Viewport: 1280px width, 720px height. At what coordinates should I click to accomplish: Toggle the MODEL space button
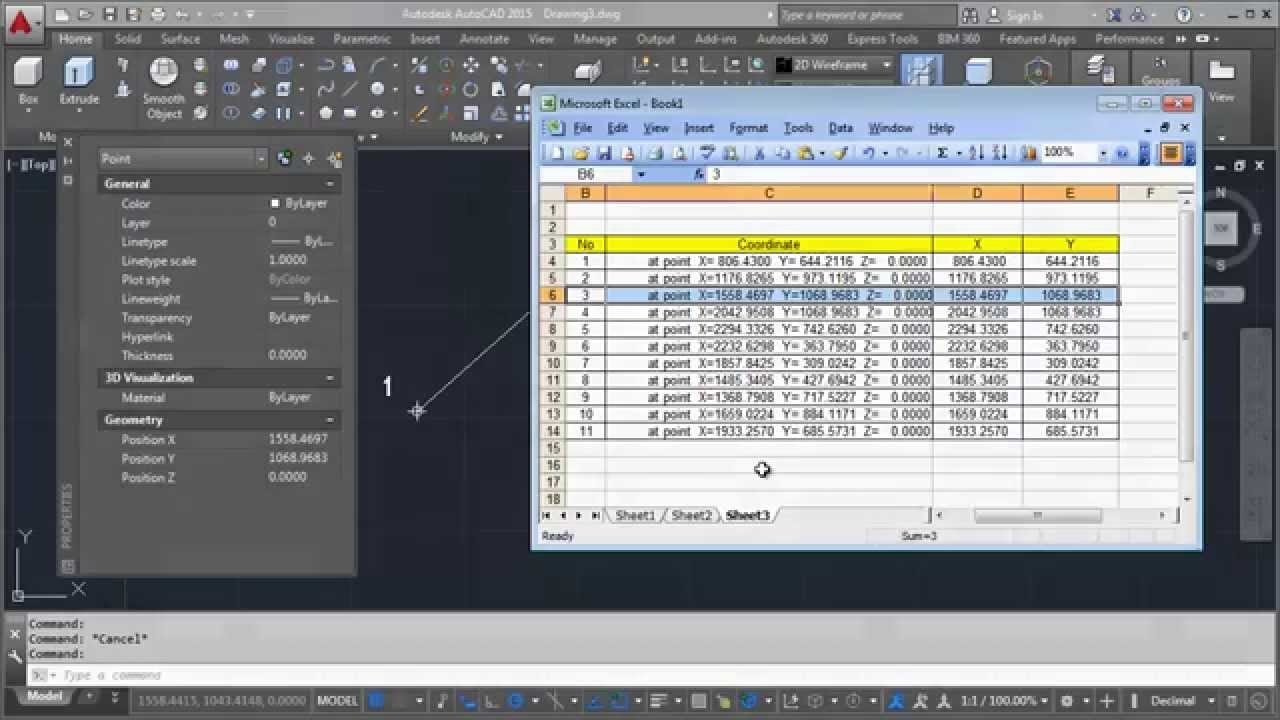(337, 701)
